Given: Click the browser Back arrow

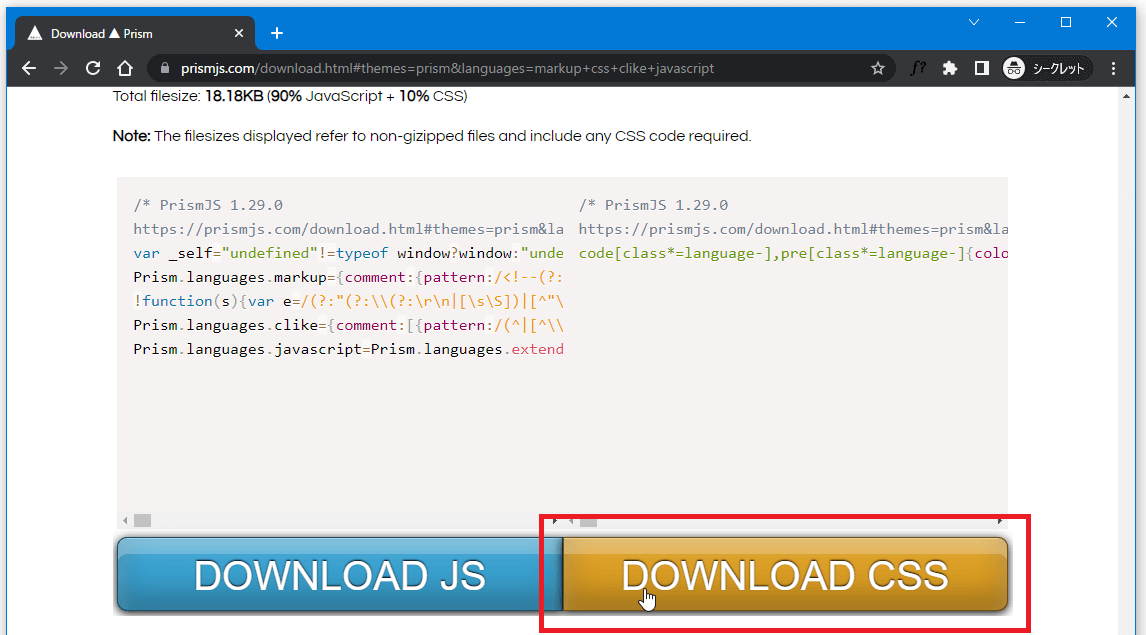Looking at the screenshot, I should click(x=29, y=68).
